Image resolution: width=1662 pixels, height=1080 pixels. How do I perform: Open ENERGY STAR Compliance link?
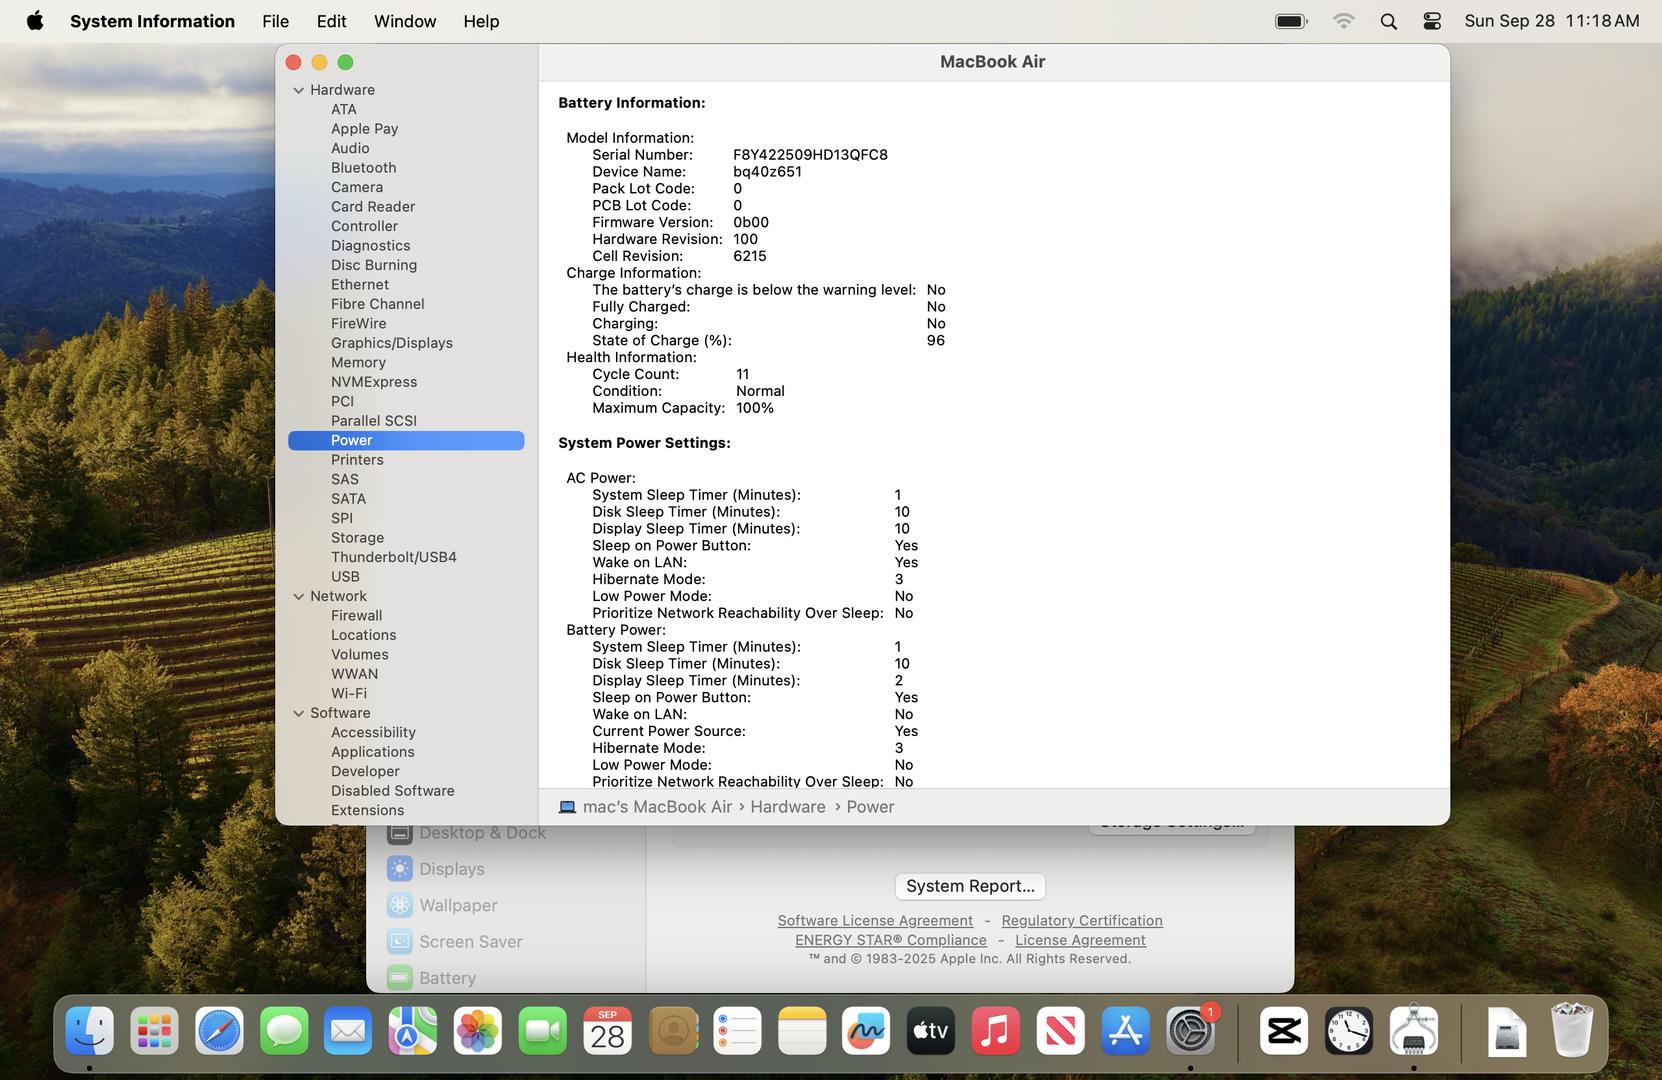(x=890, y=940)
